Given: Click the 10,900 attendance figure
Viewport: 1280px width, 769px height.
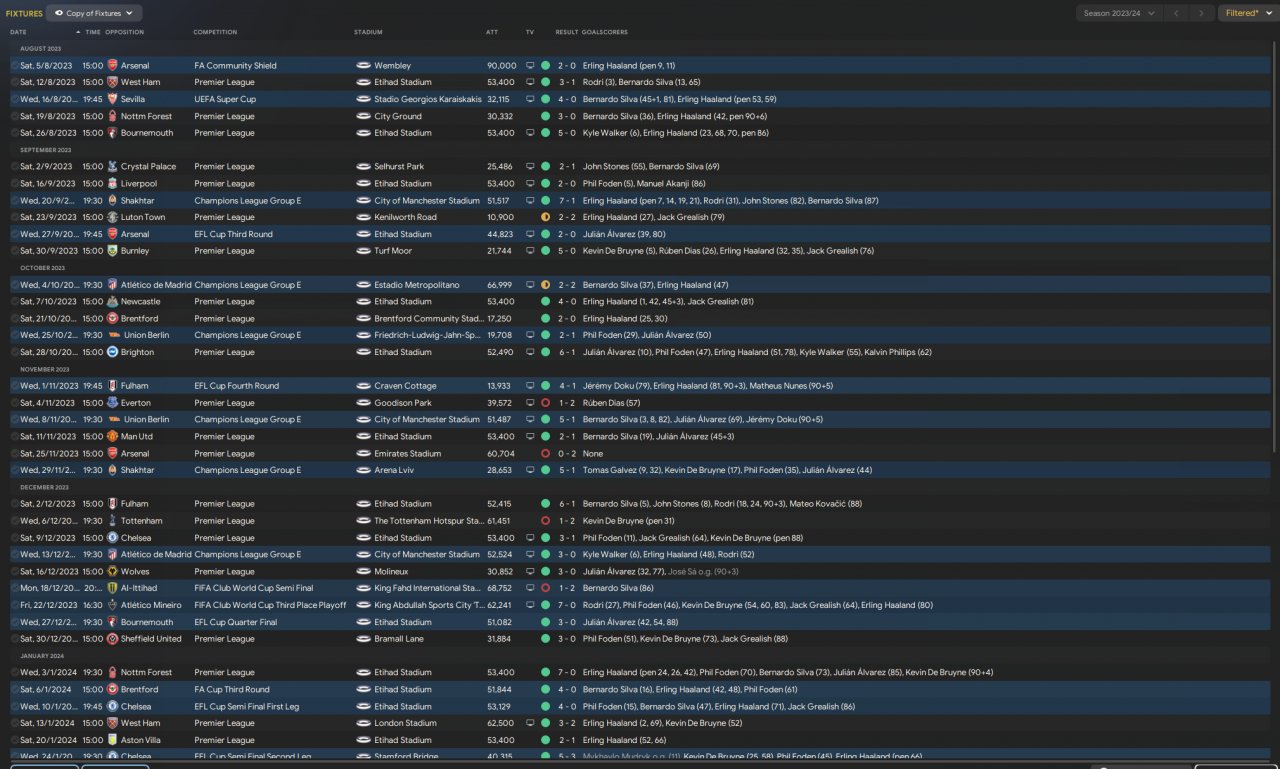Looking at the screenshot, I should tap(501, 217).
